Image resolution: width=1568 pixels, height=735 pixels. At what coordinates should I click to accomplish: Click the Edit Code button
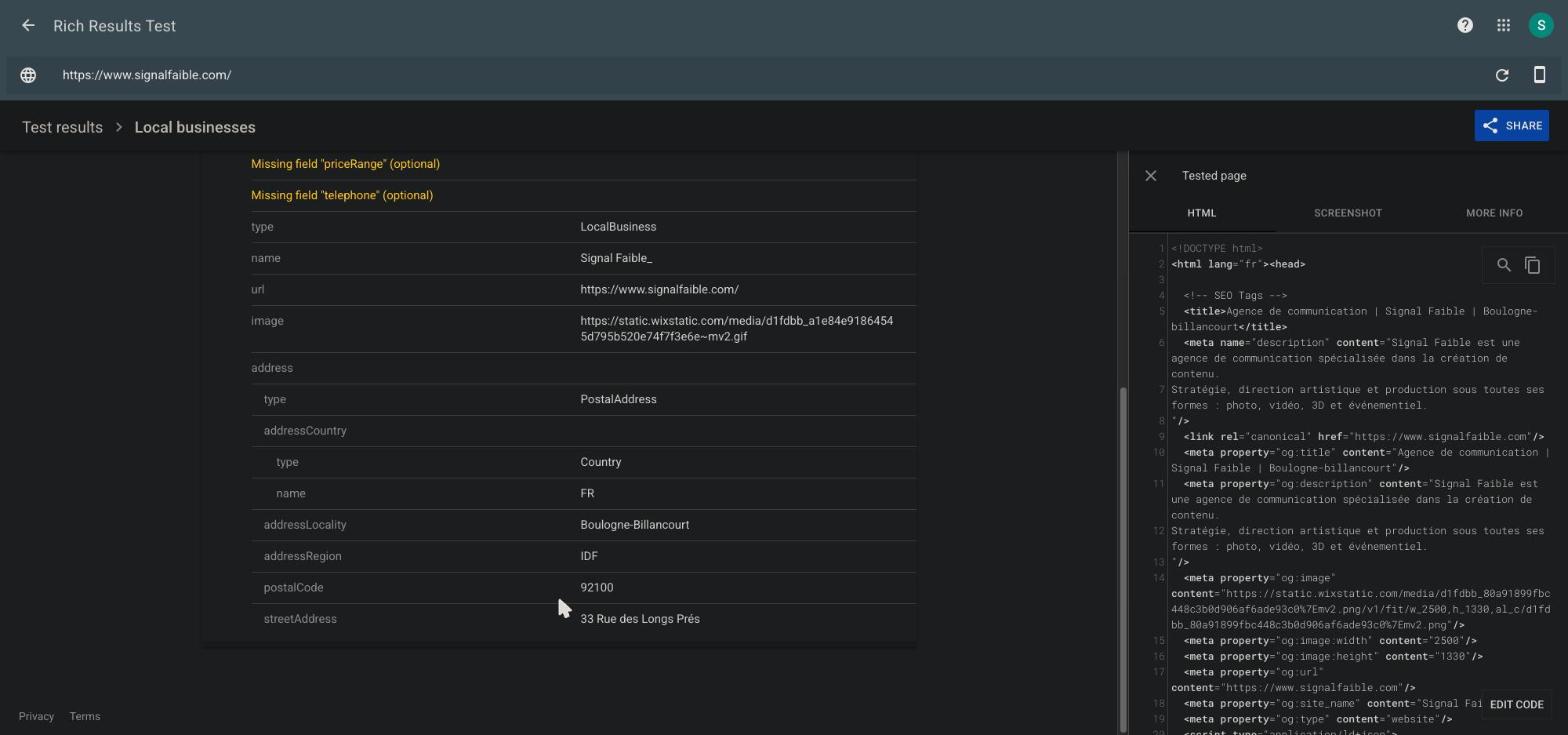pyautogui.click(x=1516, y=705)
